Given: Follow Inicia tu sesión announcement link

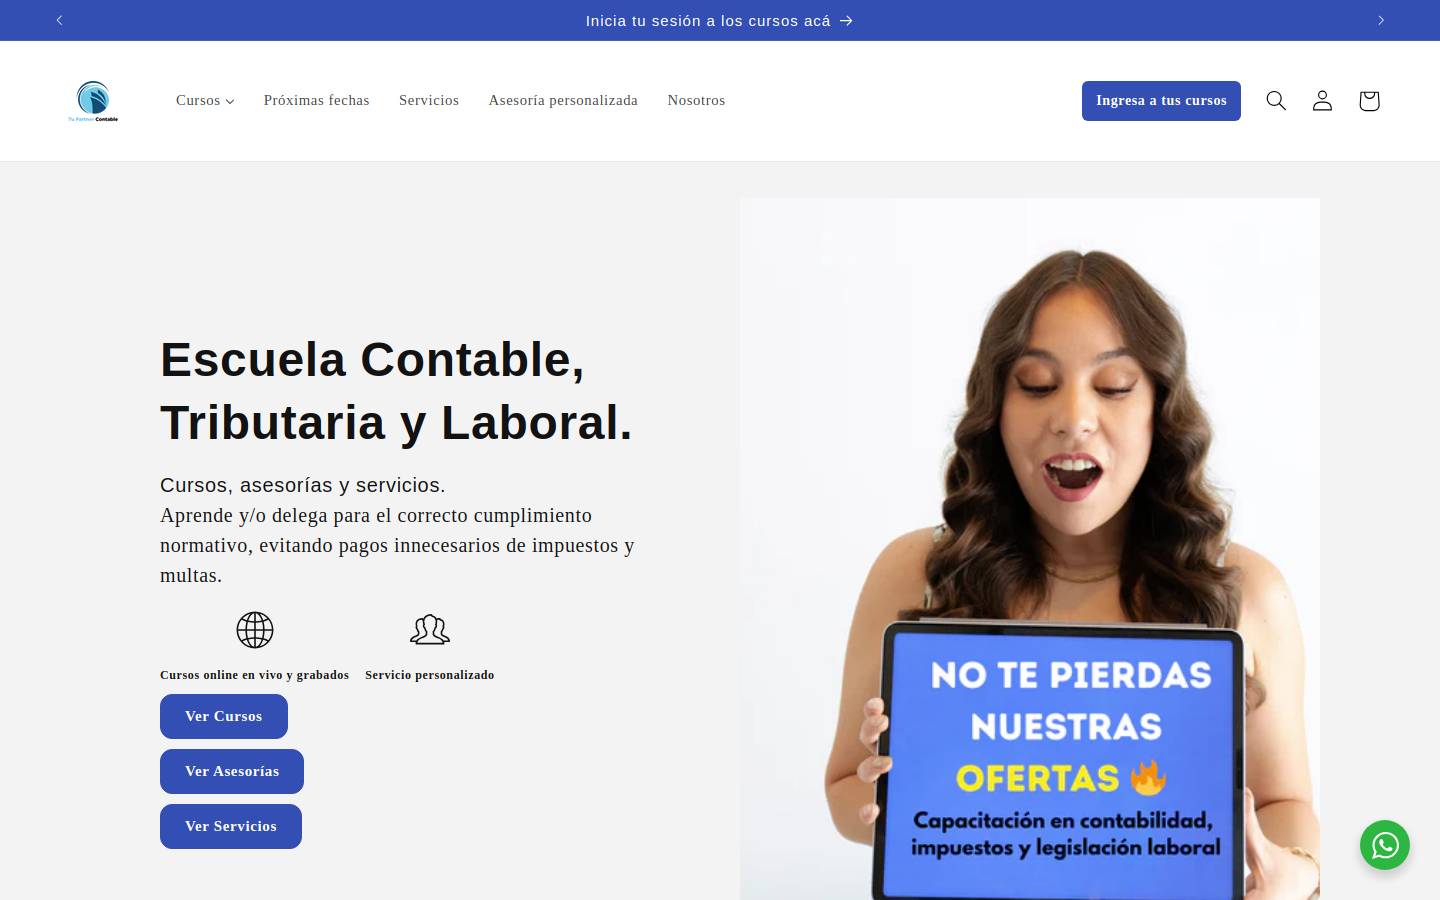Looking at the screenshot, I should click(719, 20).
